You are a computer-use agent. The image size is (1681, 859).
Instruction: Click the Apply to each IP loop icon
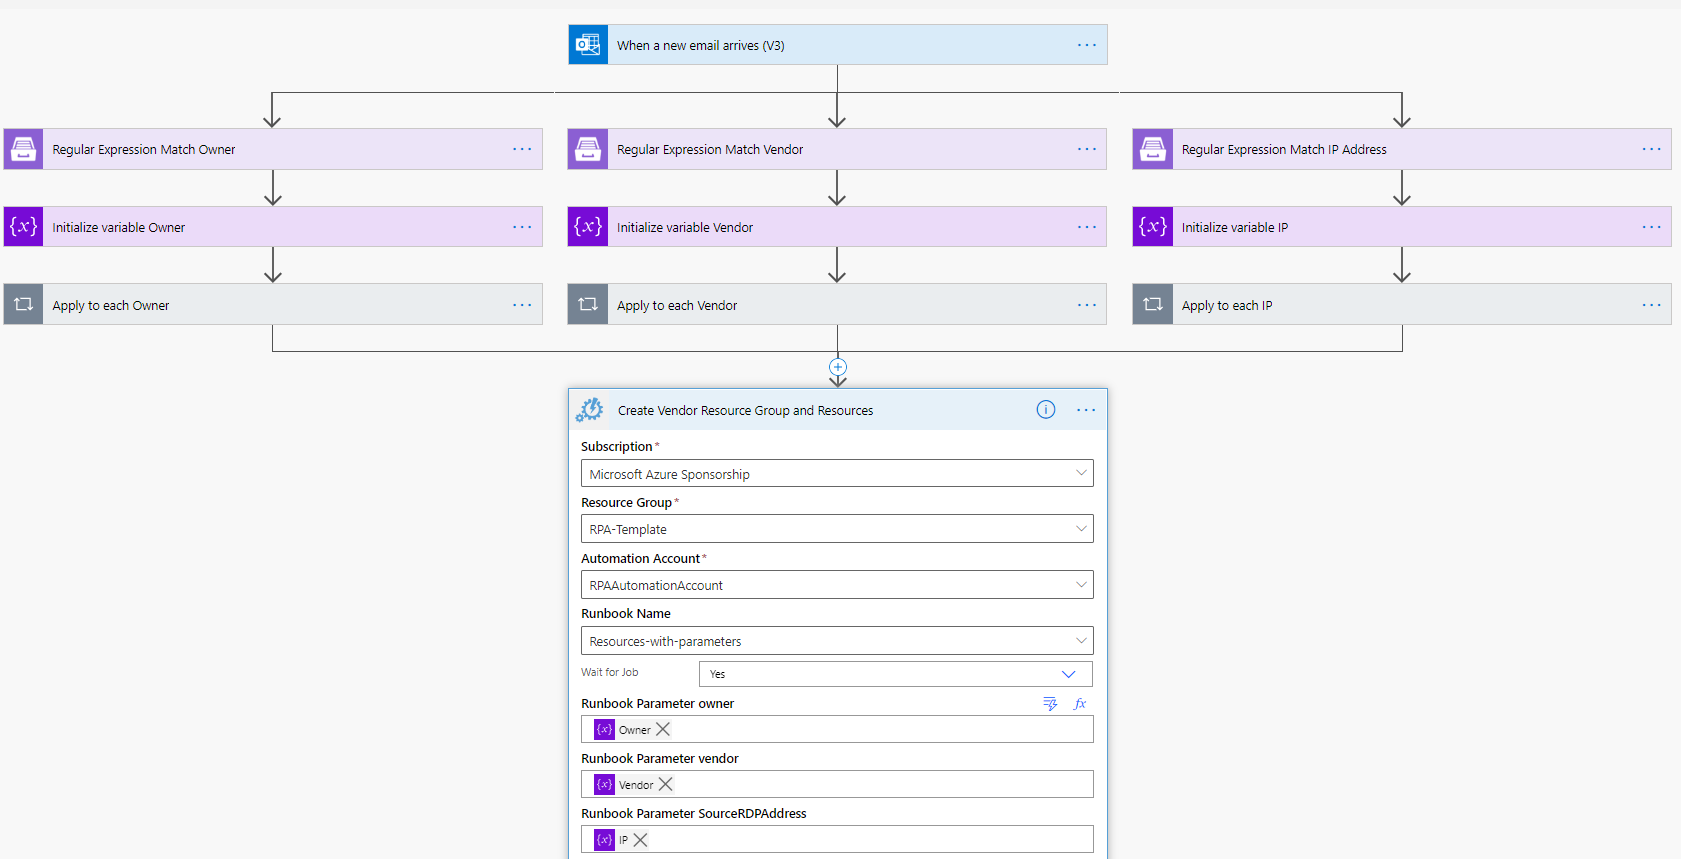point(1152,305)
